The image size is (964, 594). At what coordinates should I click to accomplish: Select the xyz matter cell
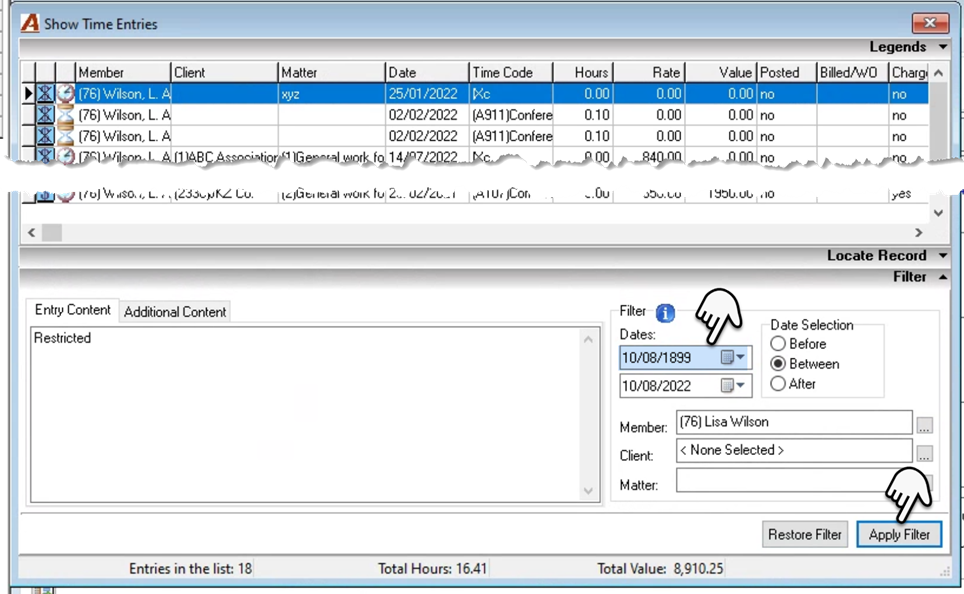[332, 93]
